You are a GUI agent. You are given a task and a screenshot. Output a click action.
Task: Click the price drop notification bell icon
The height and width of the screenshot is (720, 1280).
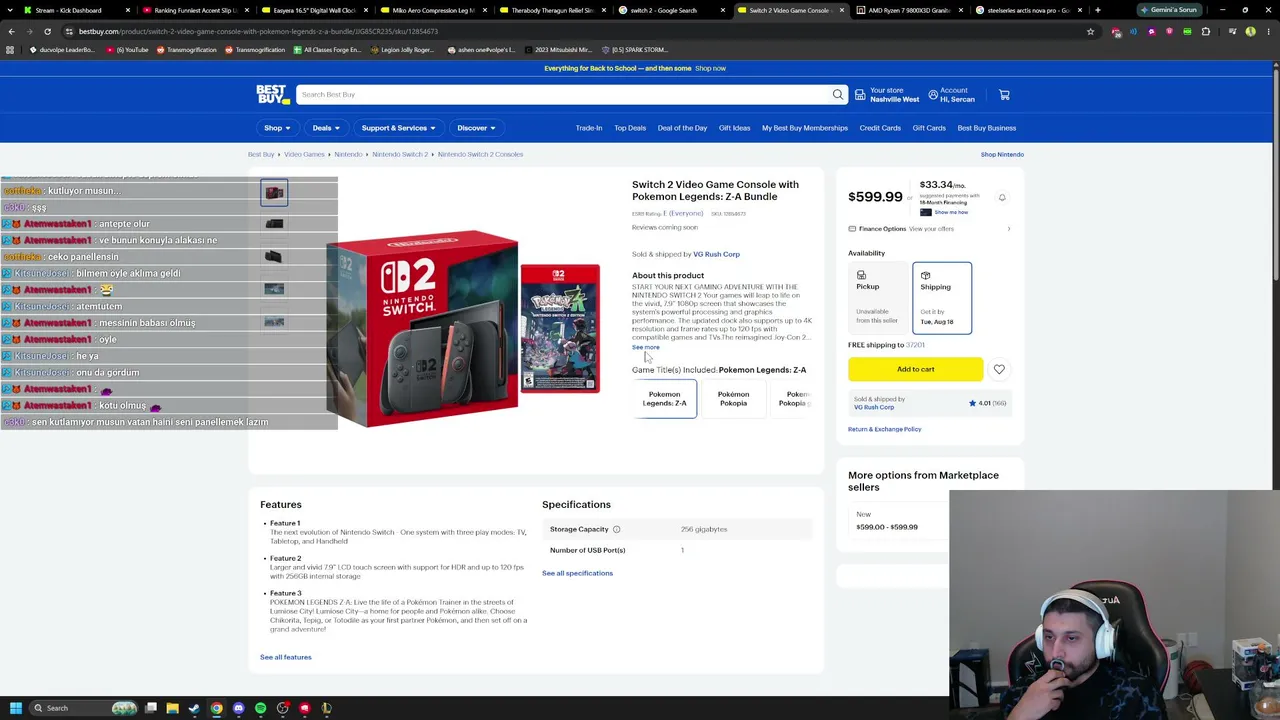click(1002, 198)
